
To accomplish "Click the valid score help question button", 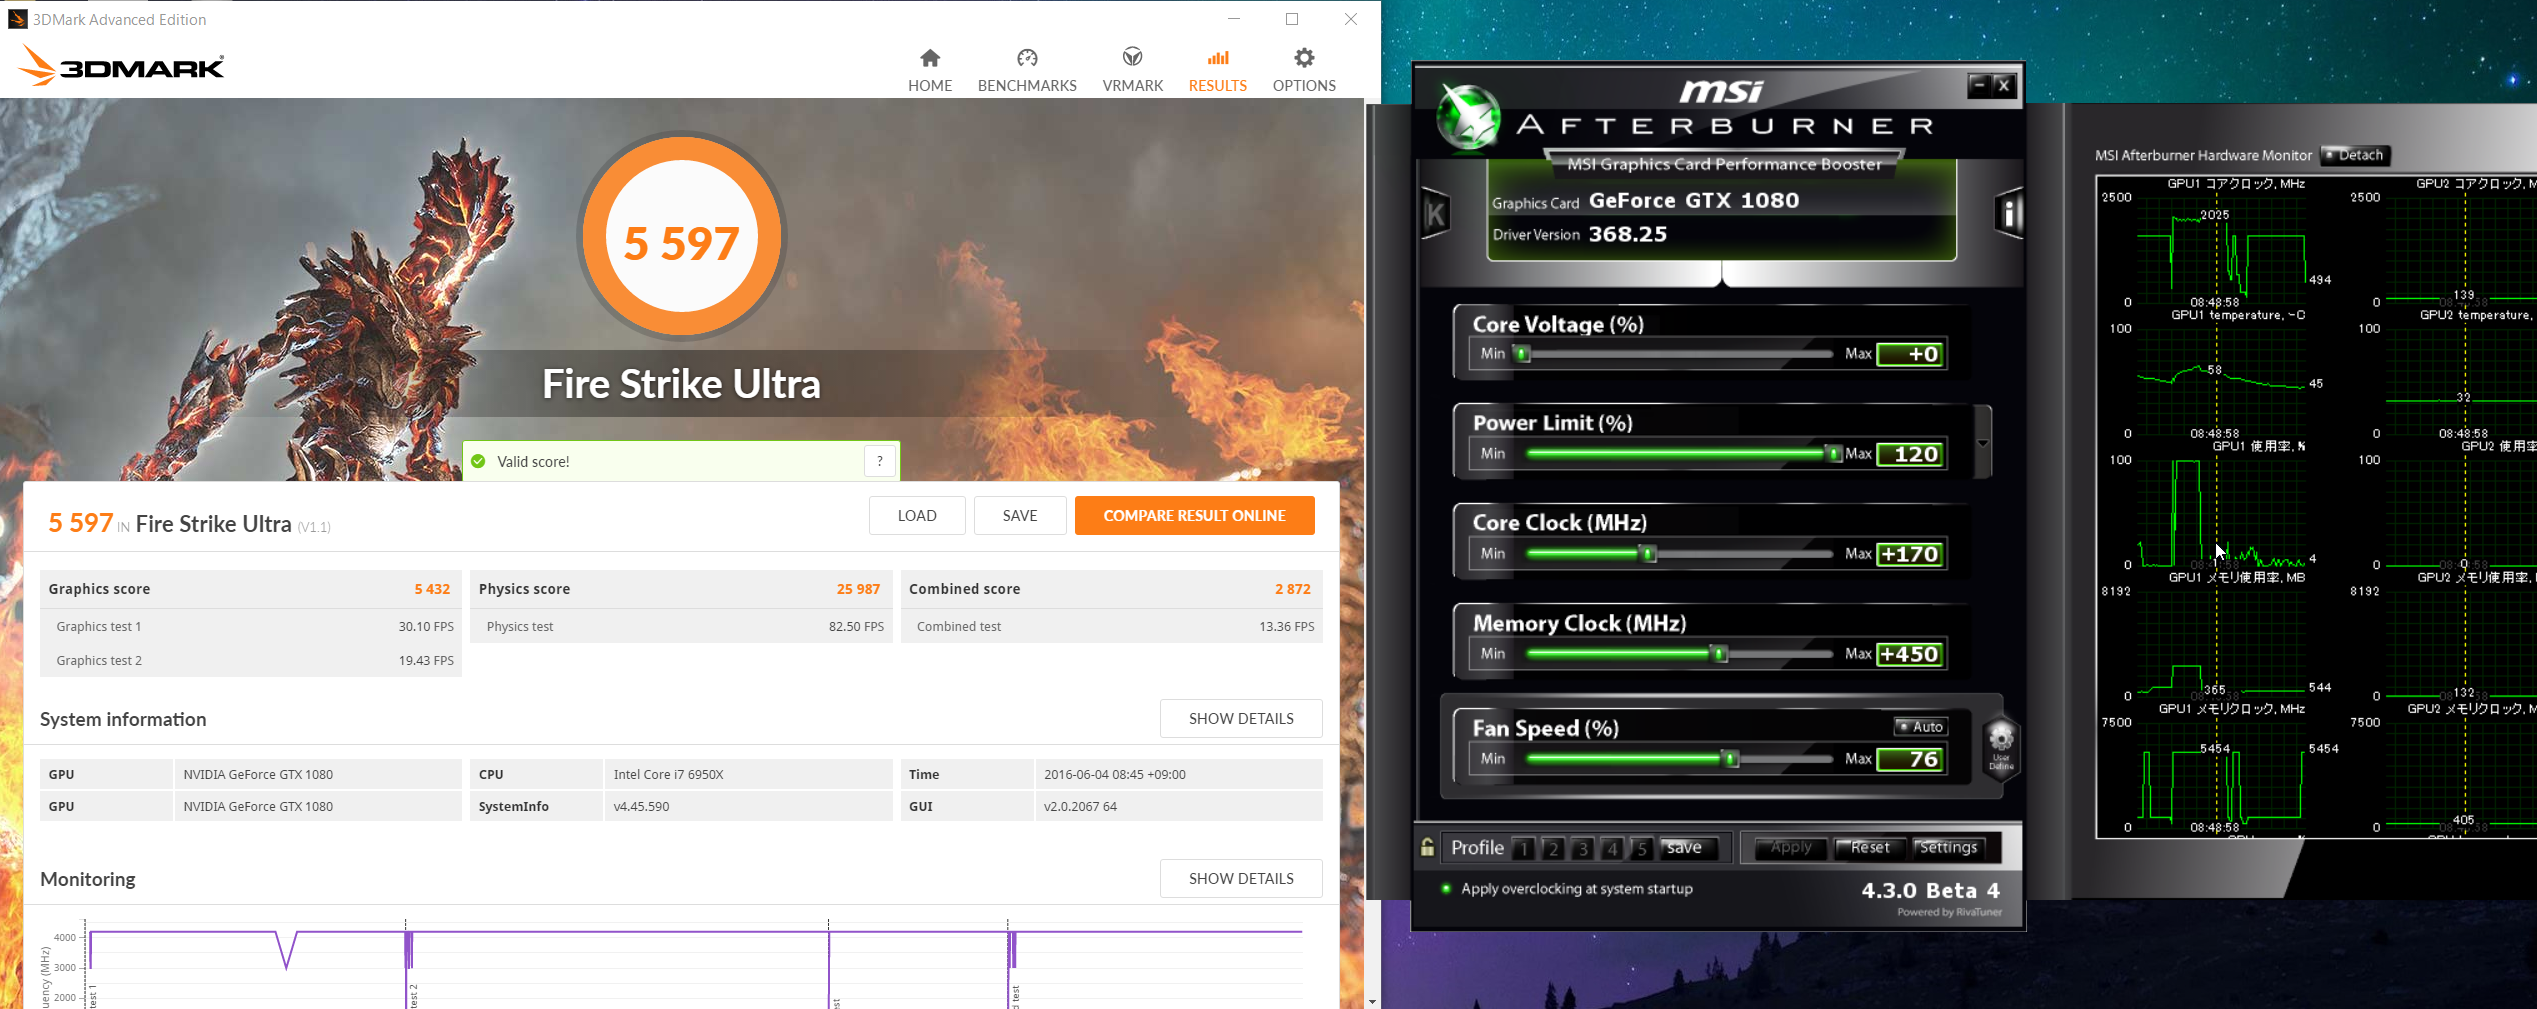I will [x=879, y=461].
